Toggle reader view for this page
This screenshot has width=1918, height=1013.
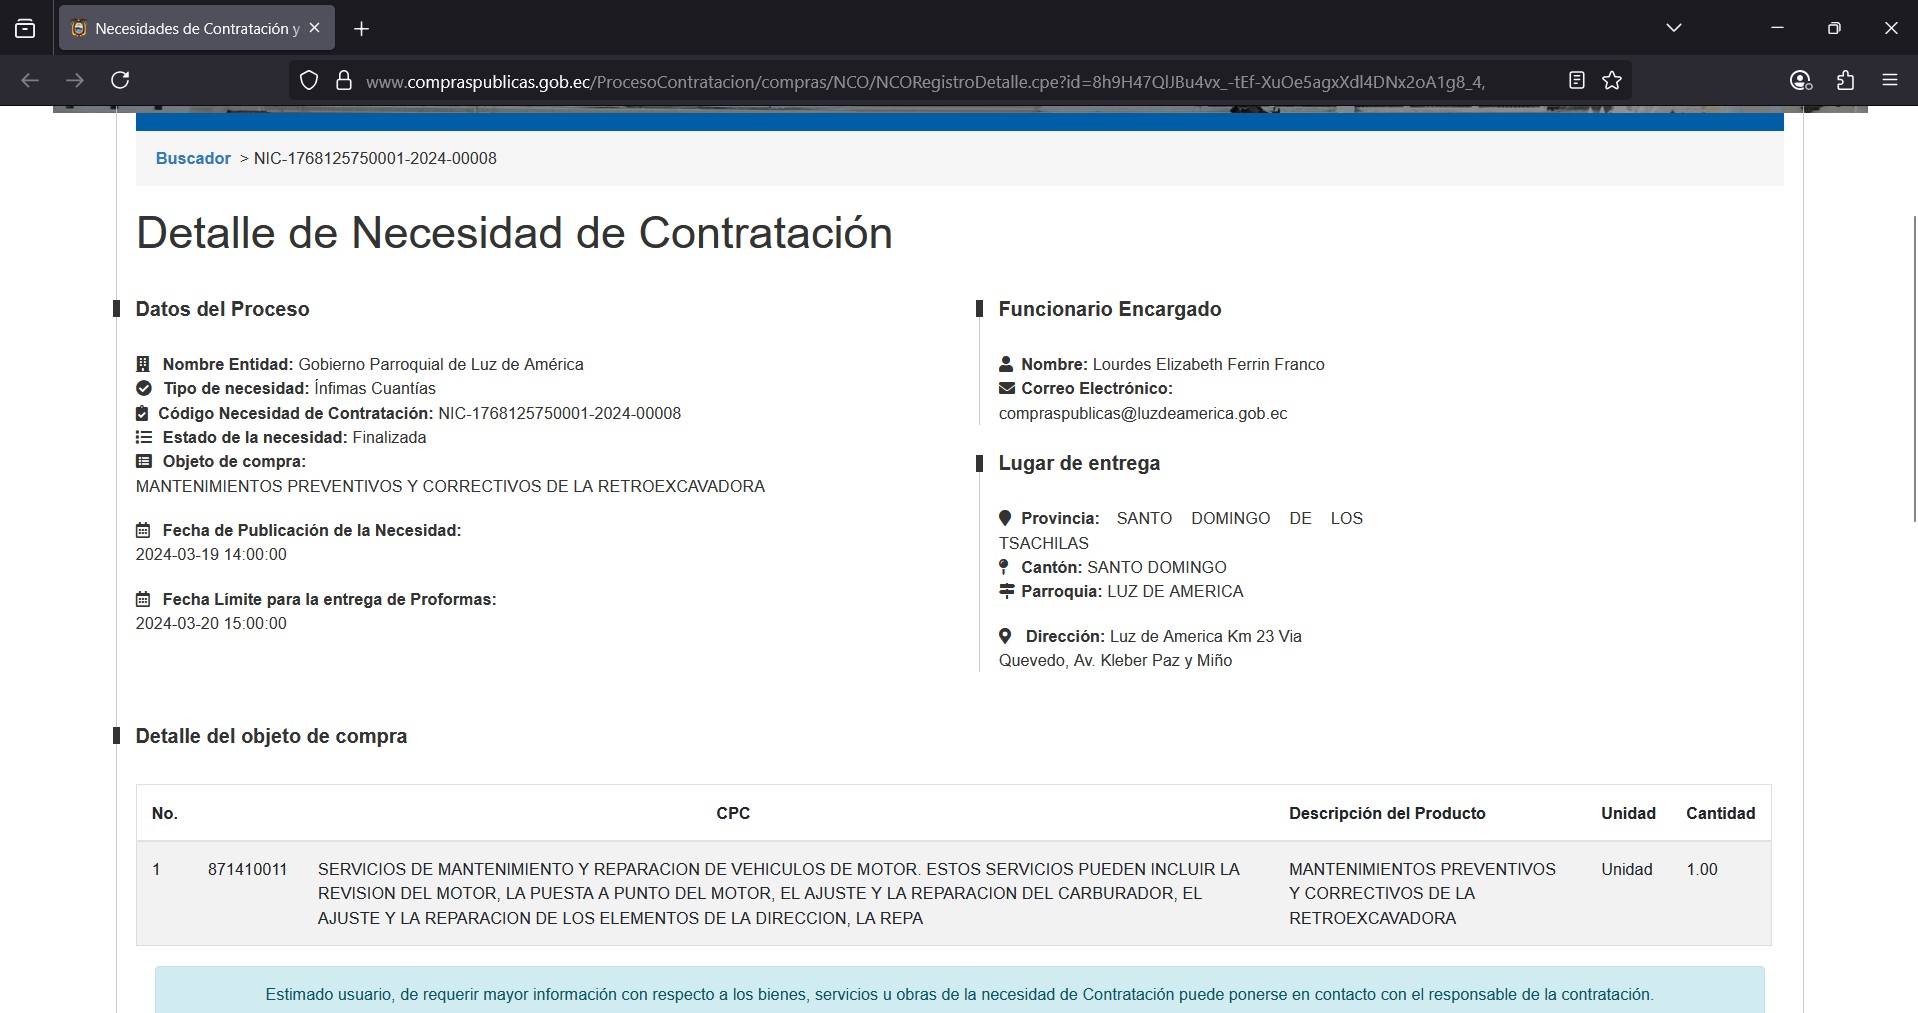(x=1577, y=80)
